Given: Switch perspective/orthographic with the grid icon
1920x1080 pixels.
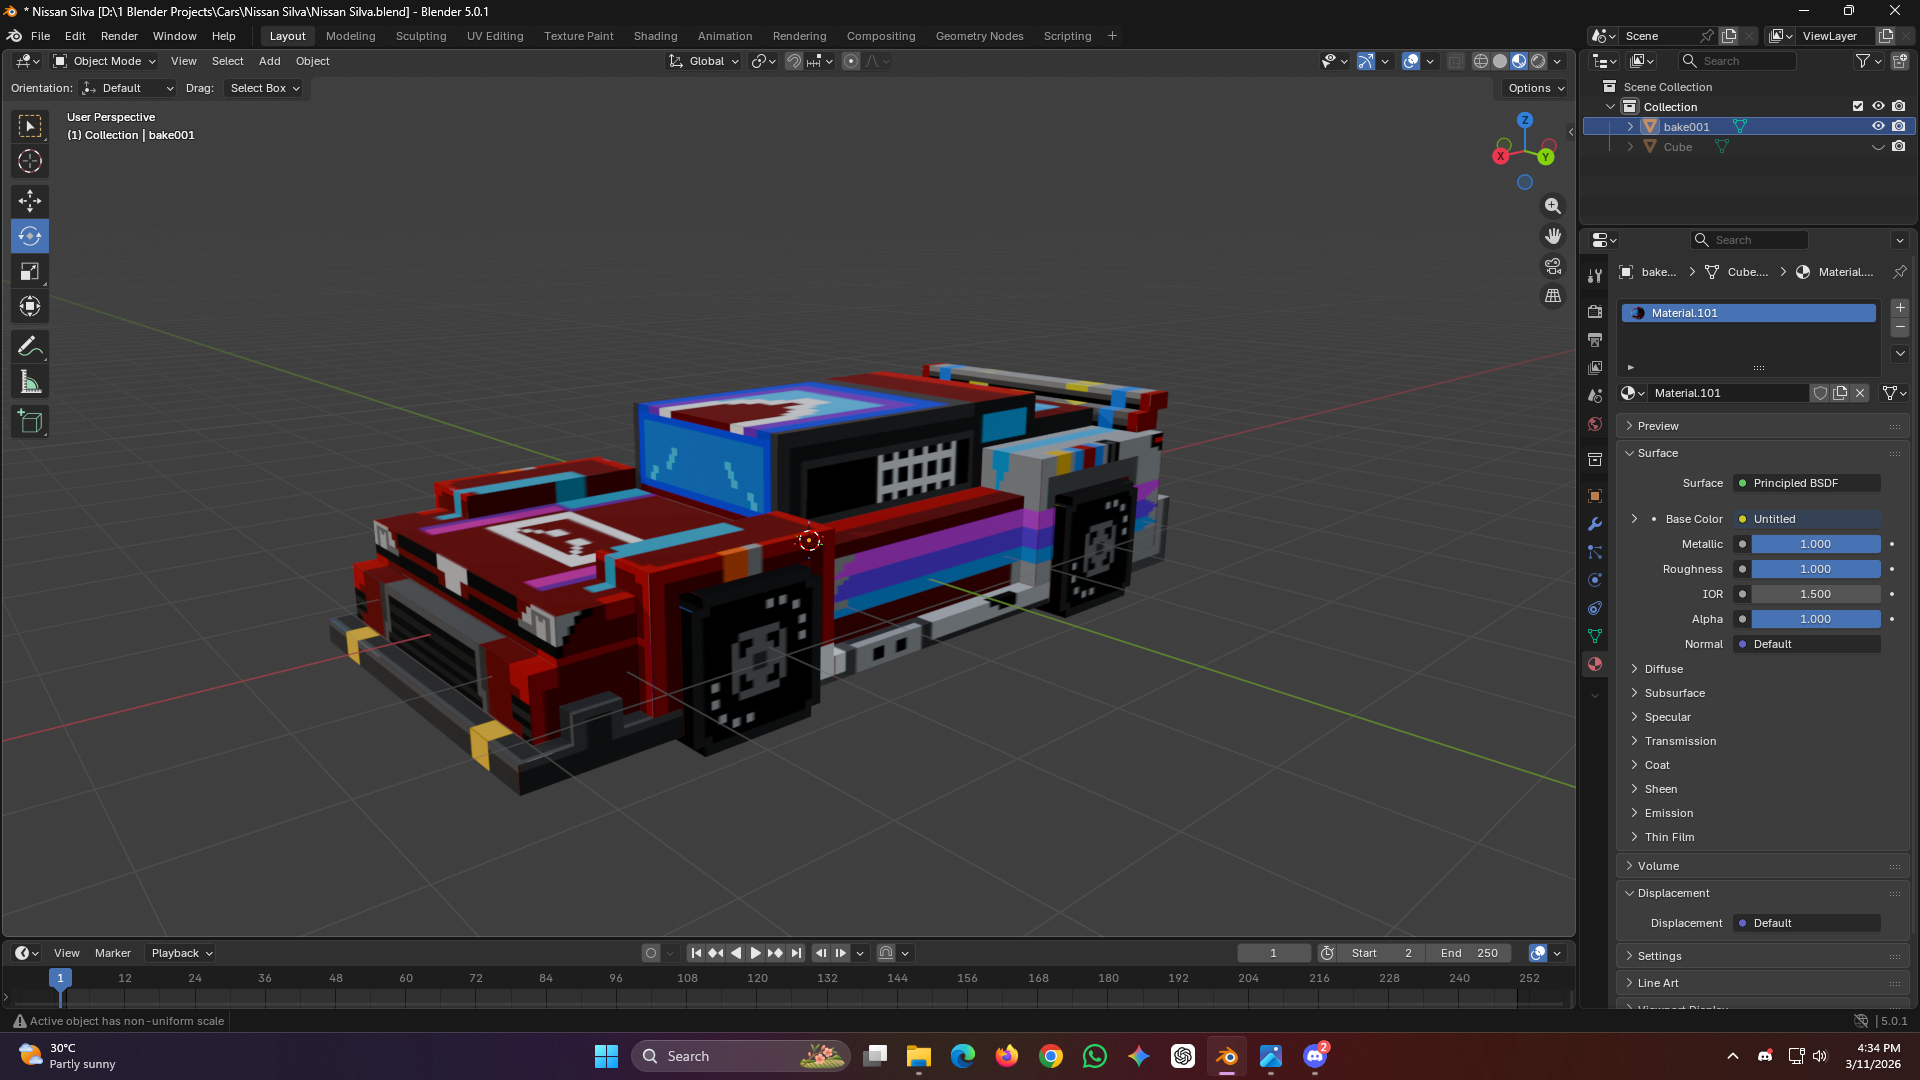Looking at the screenshot, I should [1553, 296].
